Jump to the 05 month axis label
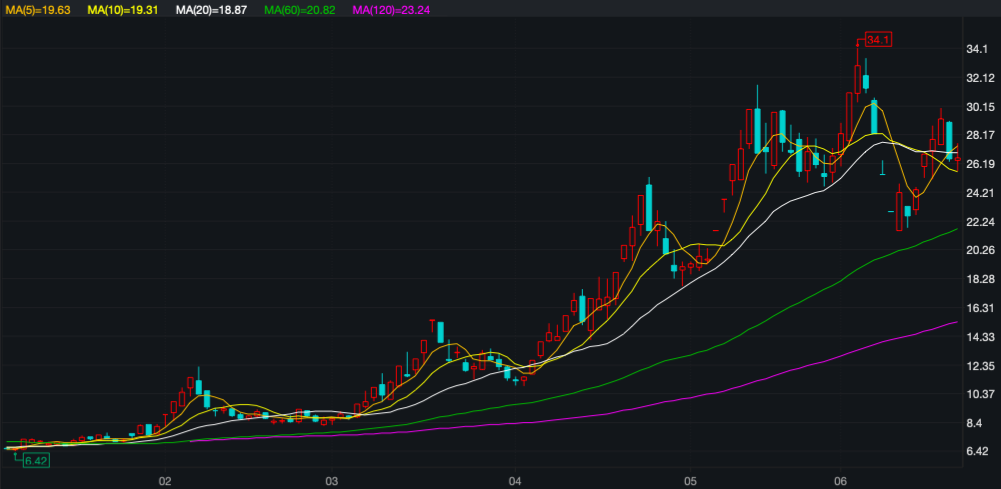 tap(689, 479)
